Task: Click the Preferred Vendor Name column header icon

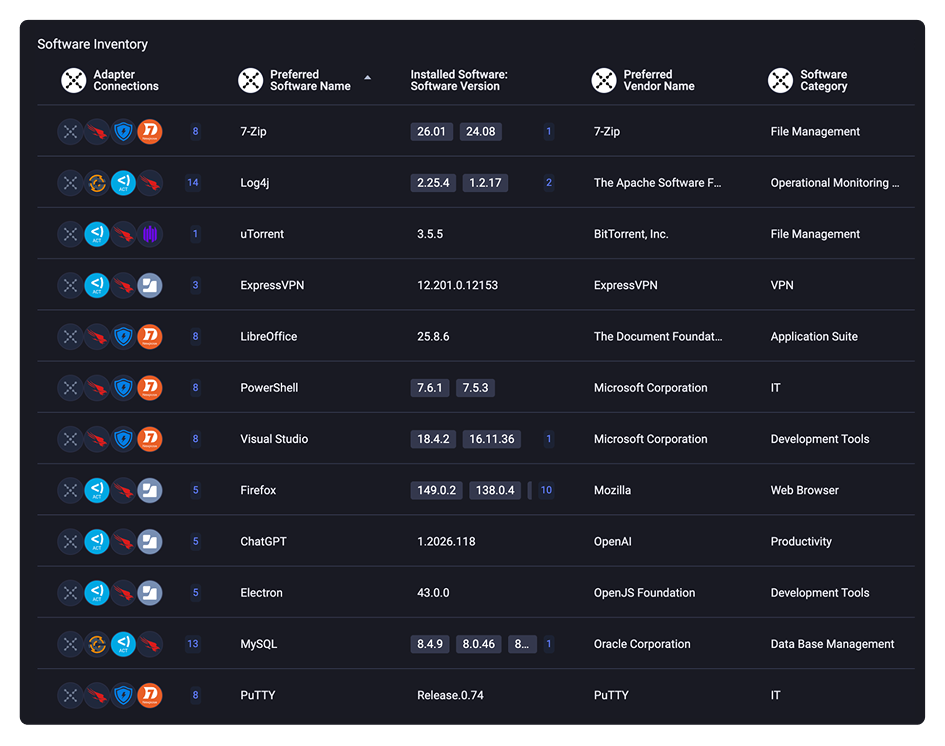Action: click(604, 80)
